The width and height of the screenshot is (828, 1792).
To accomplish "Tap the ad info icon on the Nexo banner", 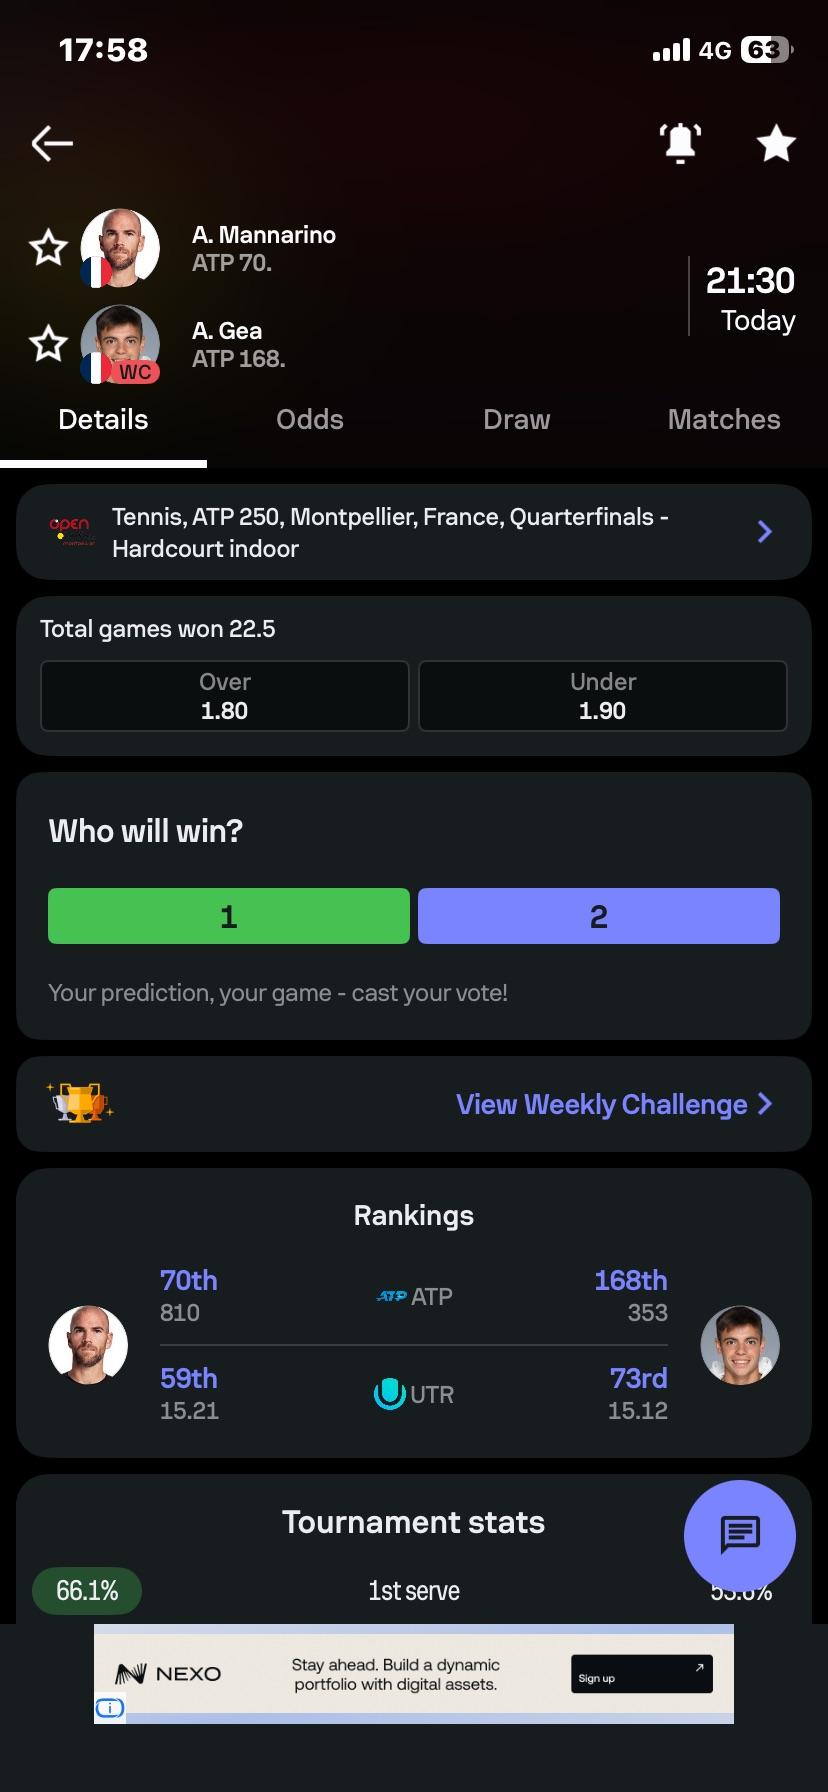I will [x=110, y=1708].
